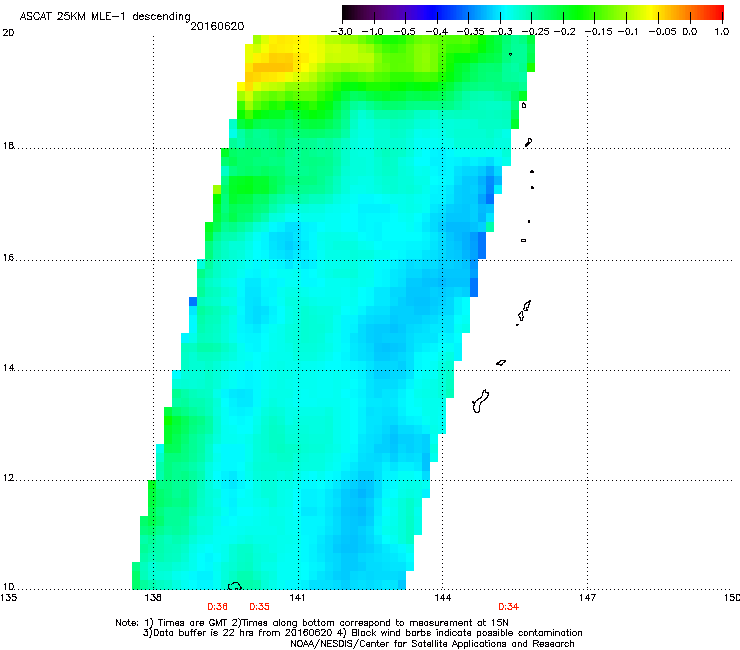
Task: Click the red D:36 time label
Action: [x=218, y=607]
